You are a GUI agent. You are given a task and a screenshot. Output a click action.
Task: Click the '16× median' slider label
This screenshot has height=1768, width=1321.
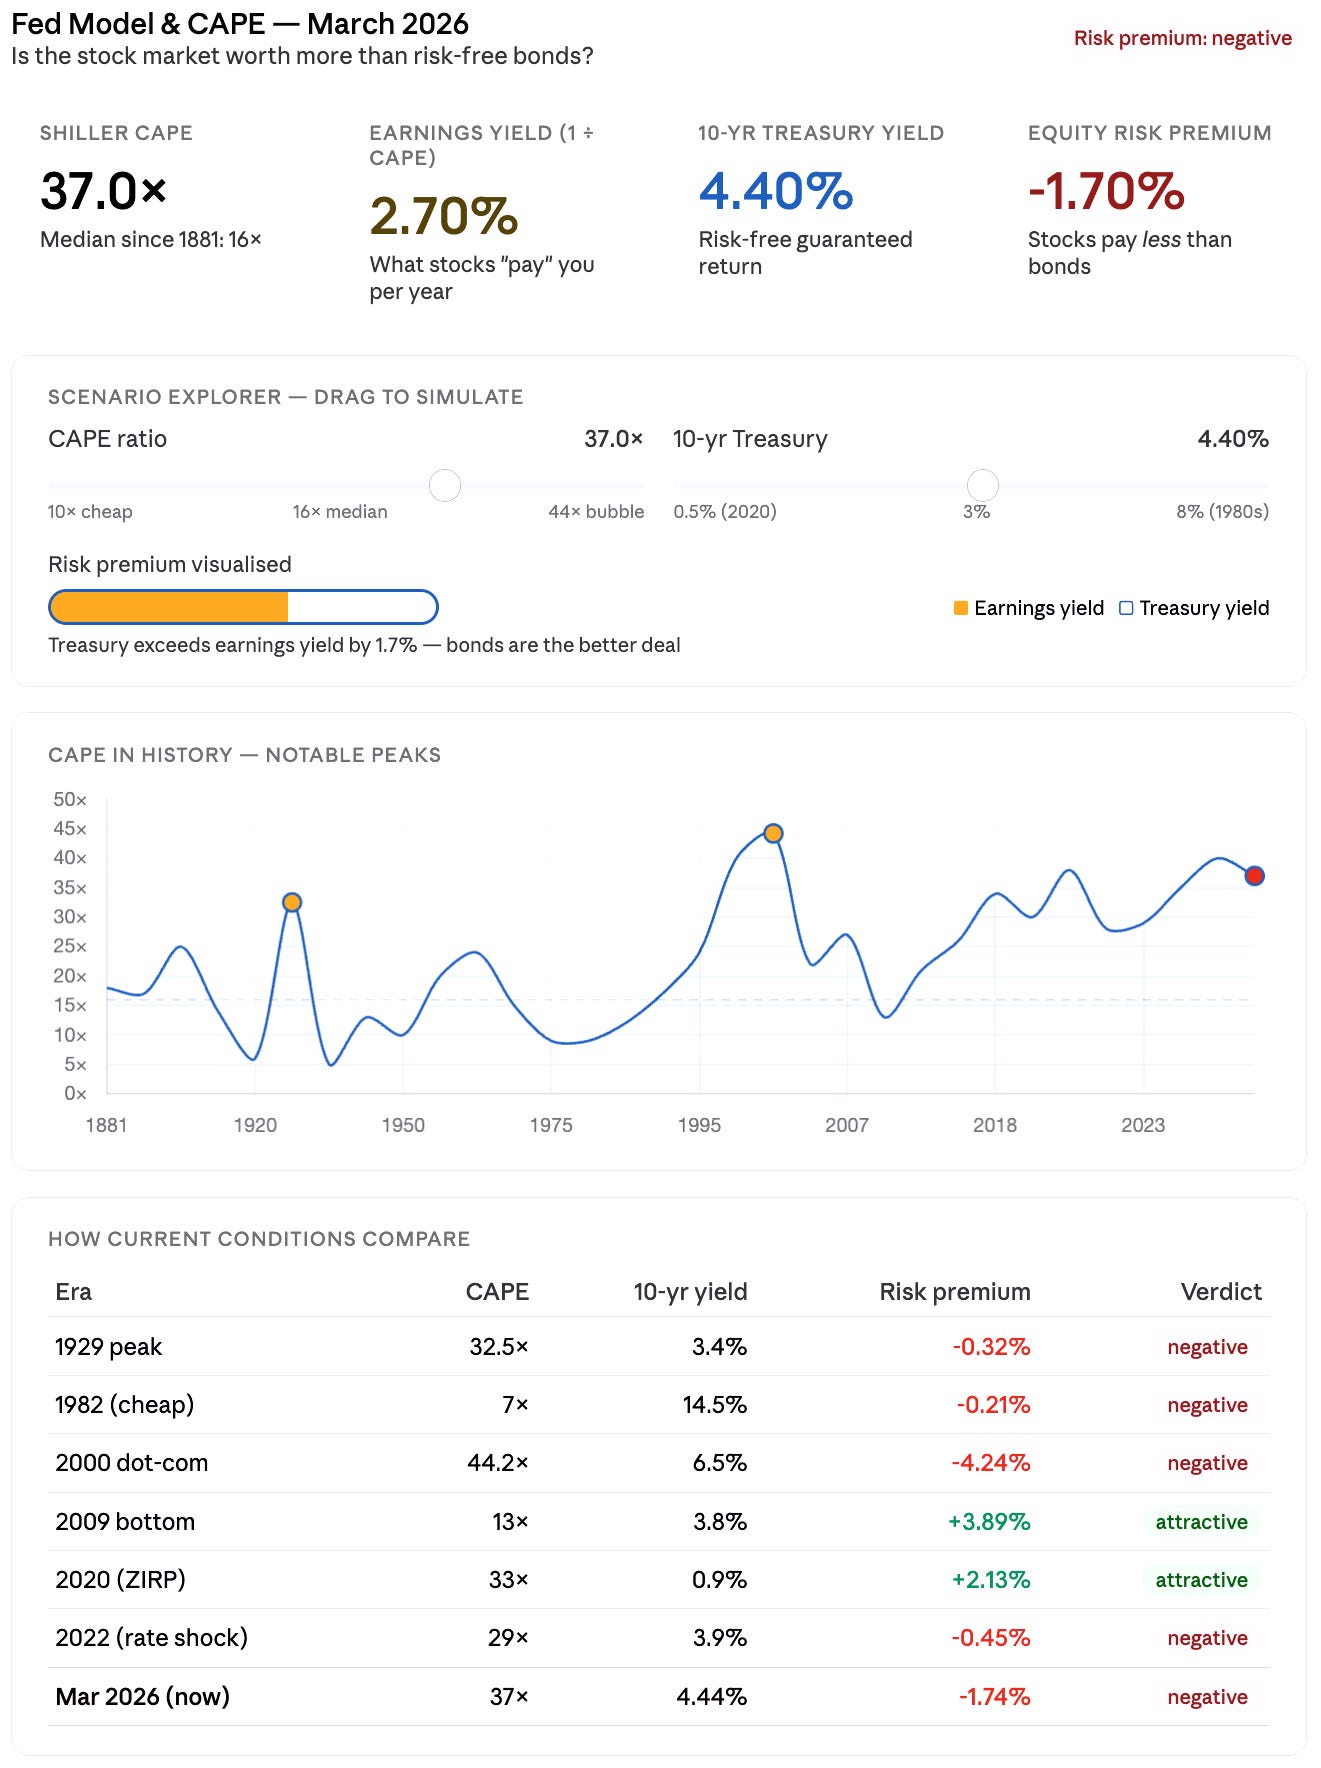[x=340, y=511]
